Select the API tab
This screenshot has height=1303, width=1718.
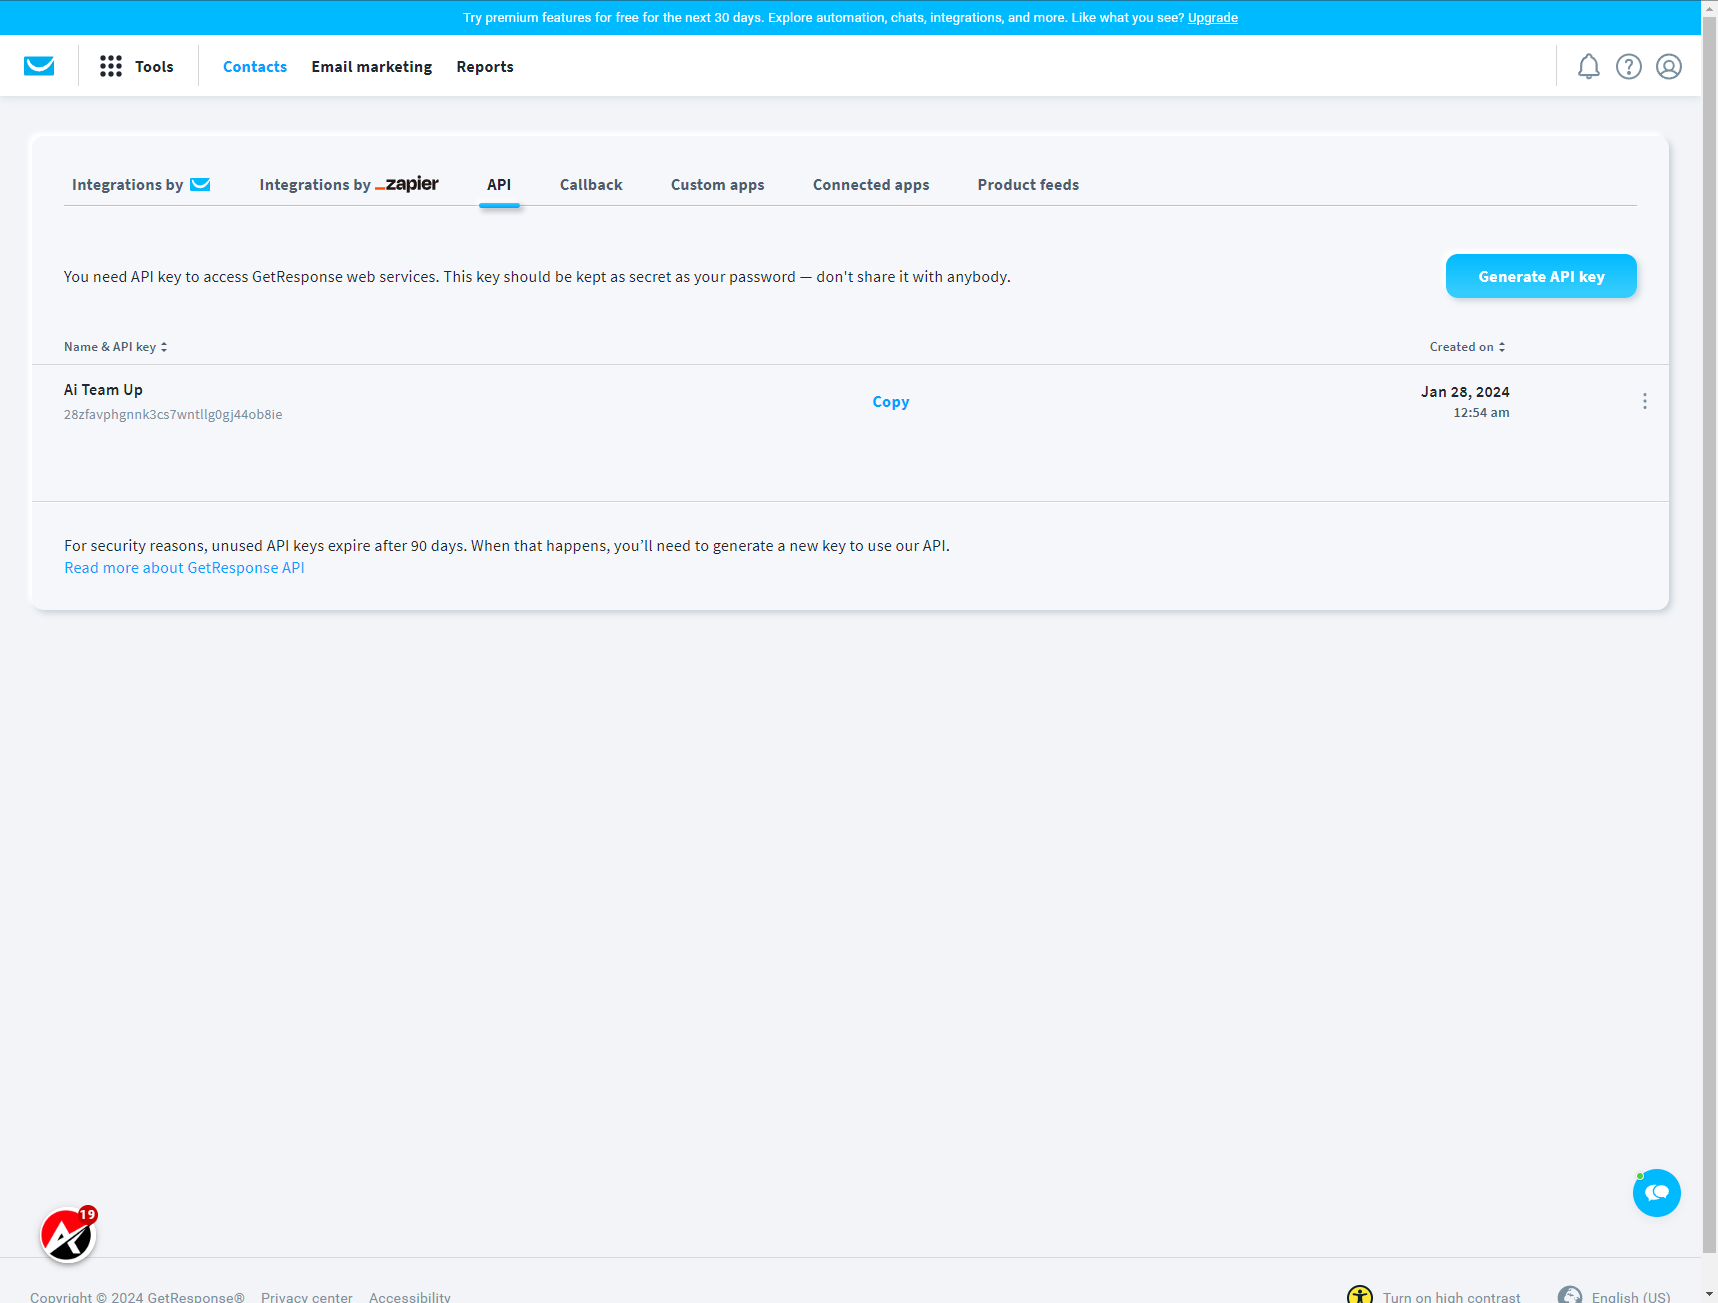(499, 184)
